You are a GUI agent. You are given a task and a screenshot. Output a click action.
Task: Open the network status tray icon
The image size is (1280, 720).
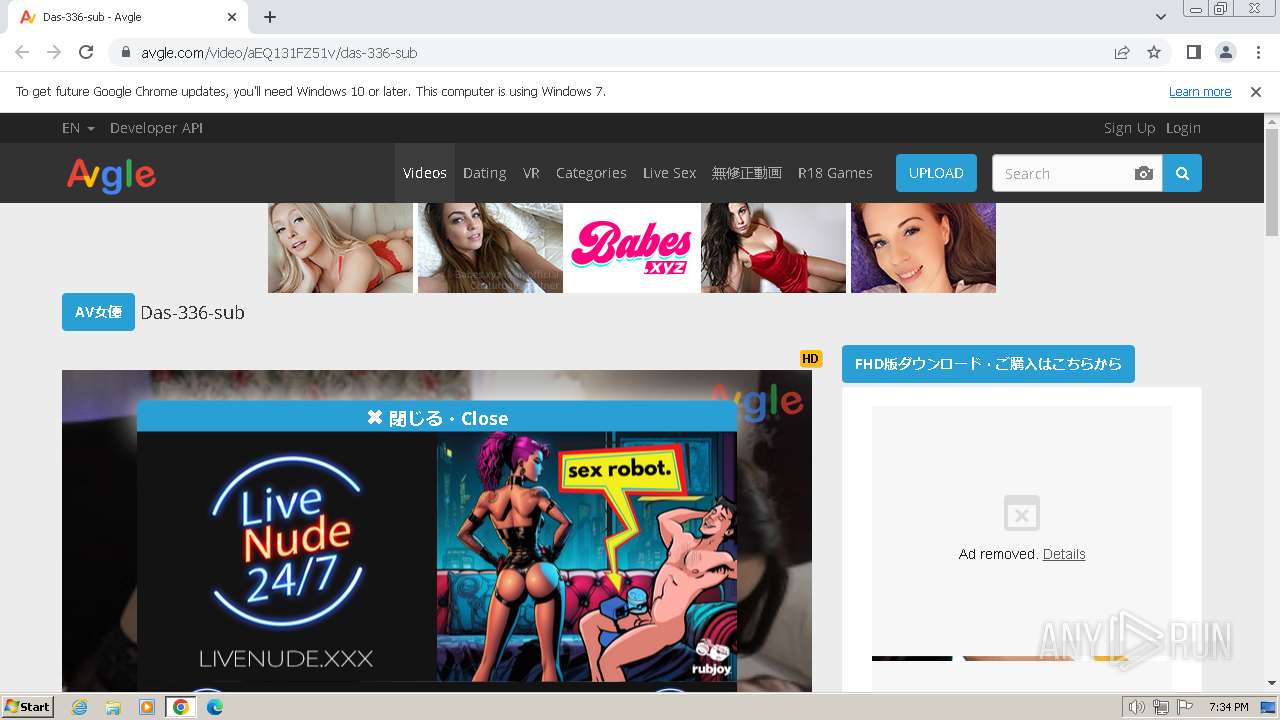point(1160,707)
